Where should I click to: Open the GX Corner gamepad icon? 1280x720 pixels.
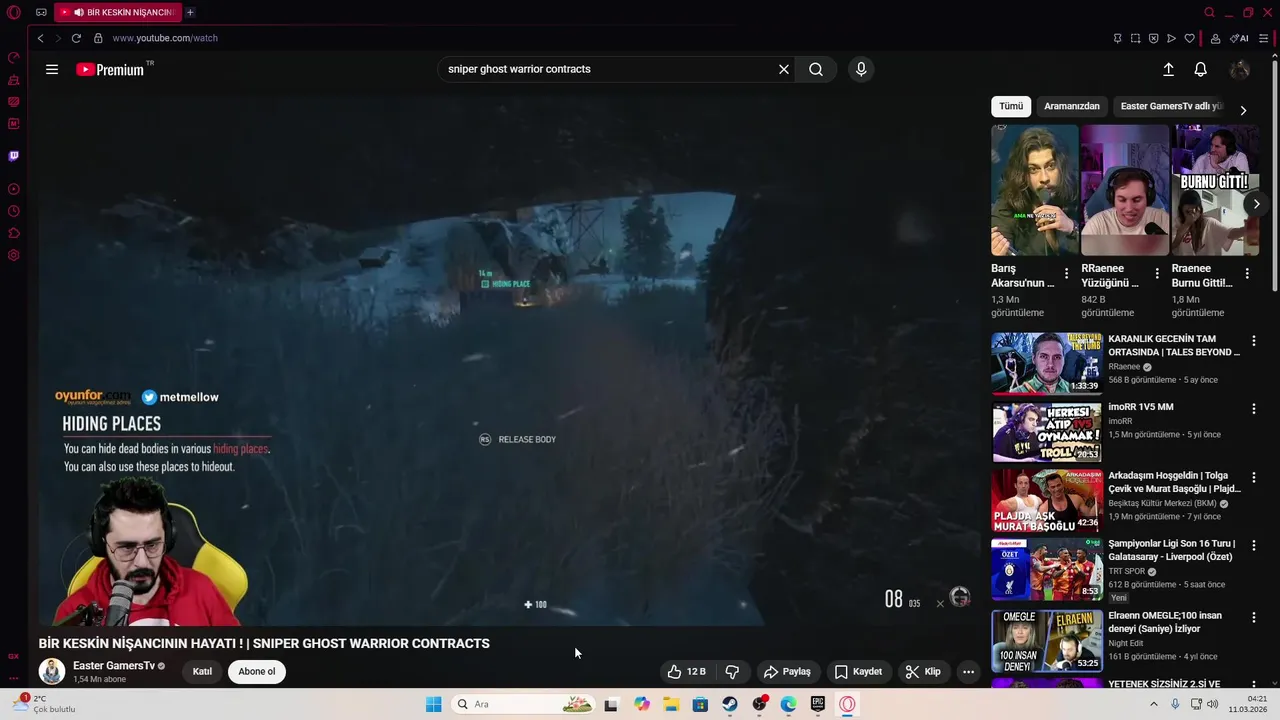pyautogui.click(x=41, y=12)
